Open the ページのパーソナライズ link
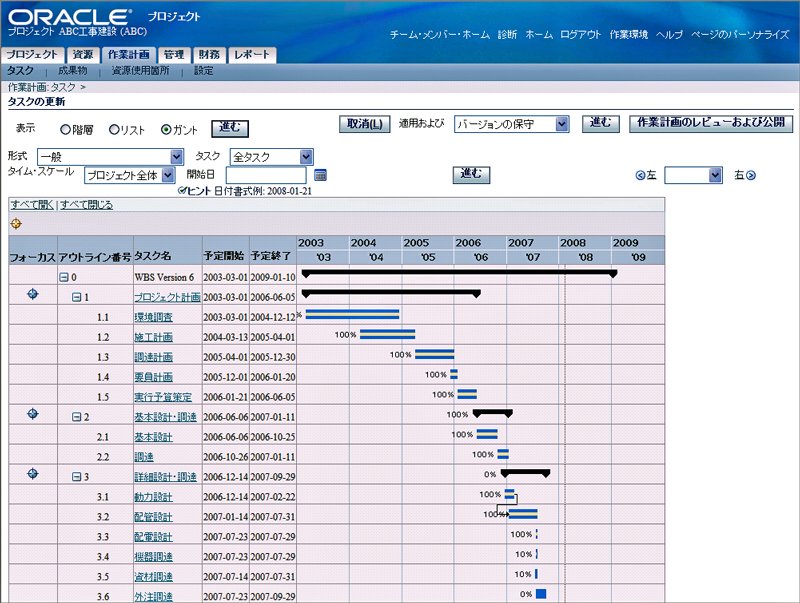The image size is (800, 603). [740, 35]
